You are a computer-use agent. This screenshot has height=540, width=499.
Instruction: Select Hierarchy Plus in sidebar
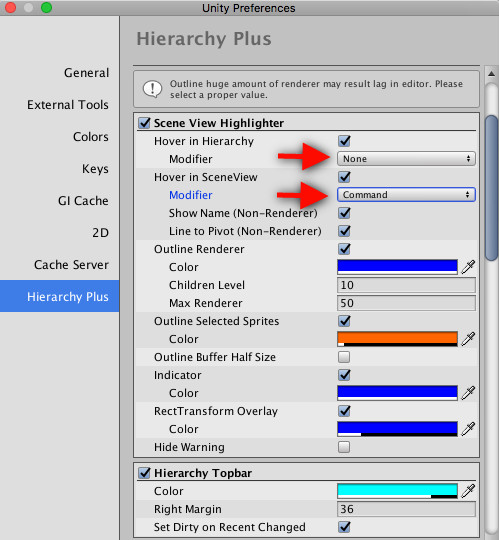point(60,296)
